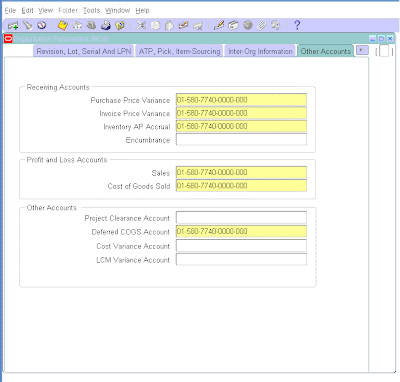Click the Purchase Price Variance label
The image size is (400, 382).
(130, 100)
